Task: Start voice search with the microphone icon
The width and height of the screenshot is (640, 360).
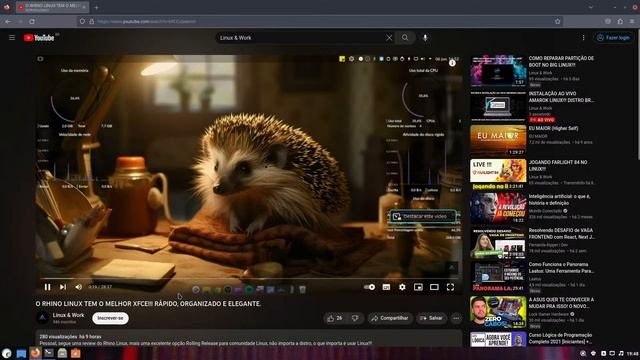Action: tap(425, 38)
